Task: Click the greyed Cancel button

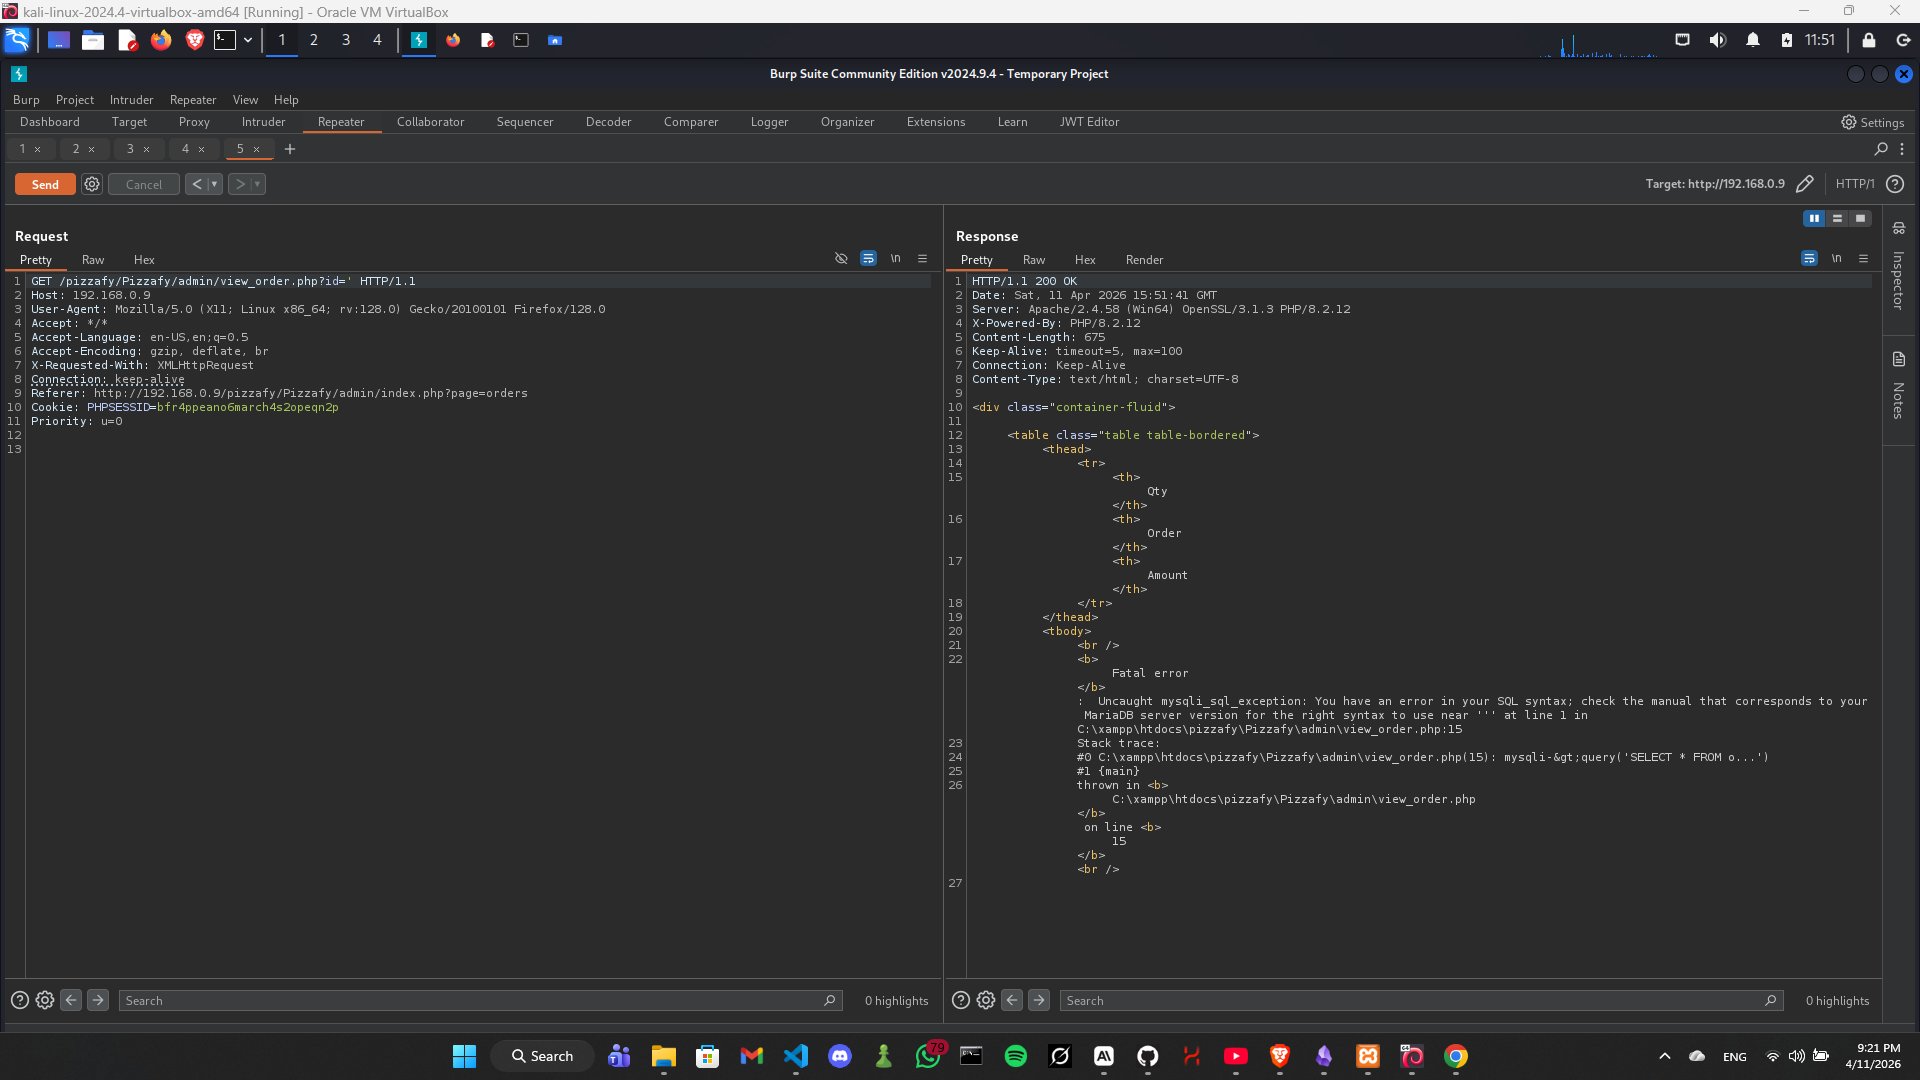Action: 144,184
